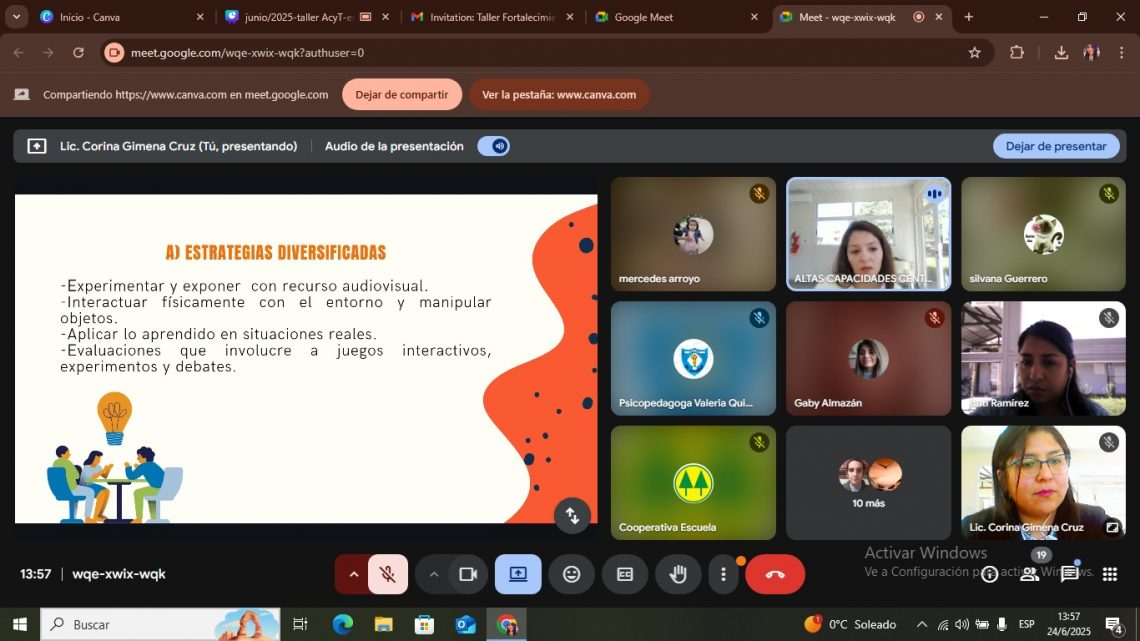This screenshot has height=641, width=1140.
Task: Turn on closed captions
Action: pos(625,574)
